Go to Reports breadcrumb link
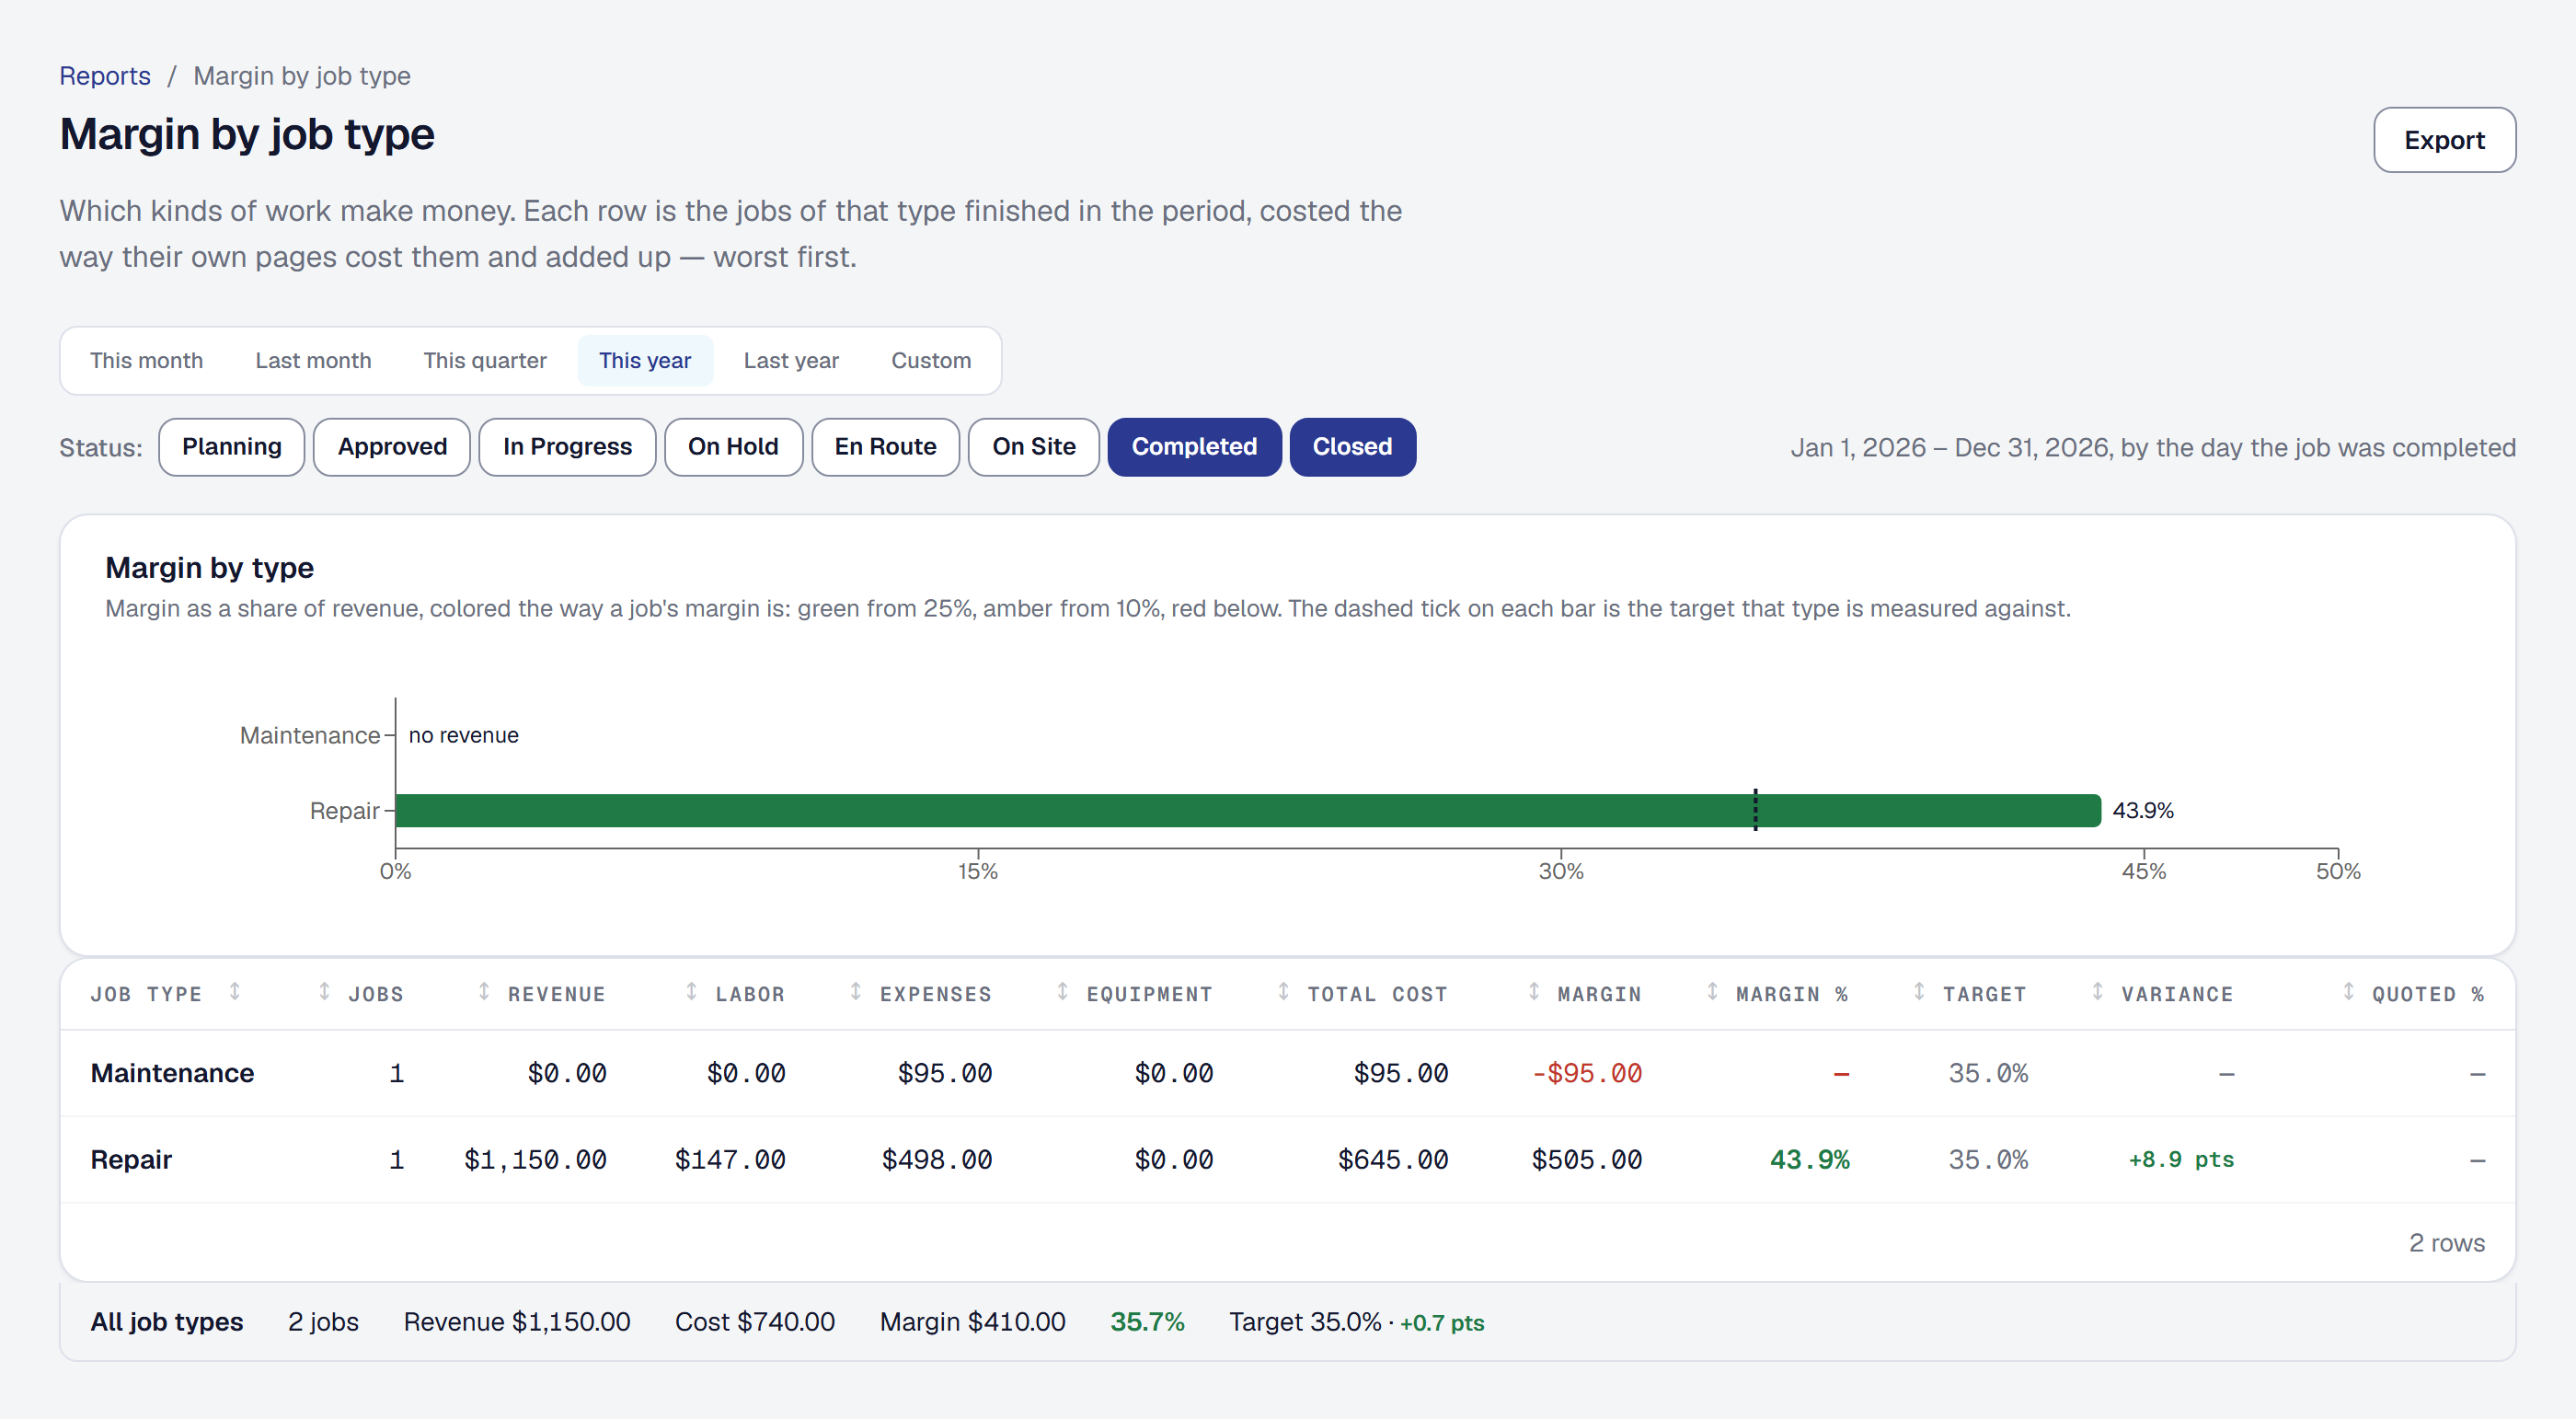This screenshot has height=1419, width=2576. [105, 76]
